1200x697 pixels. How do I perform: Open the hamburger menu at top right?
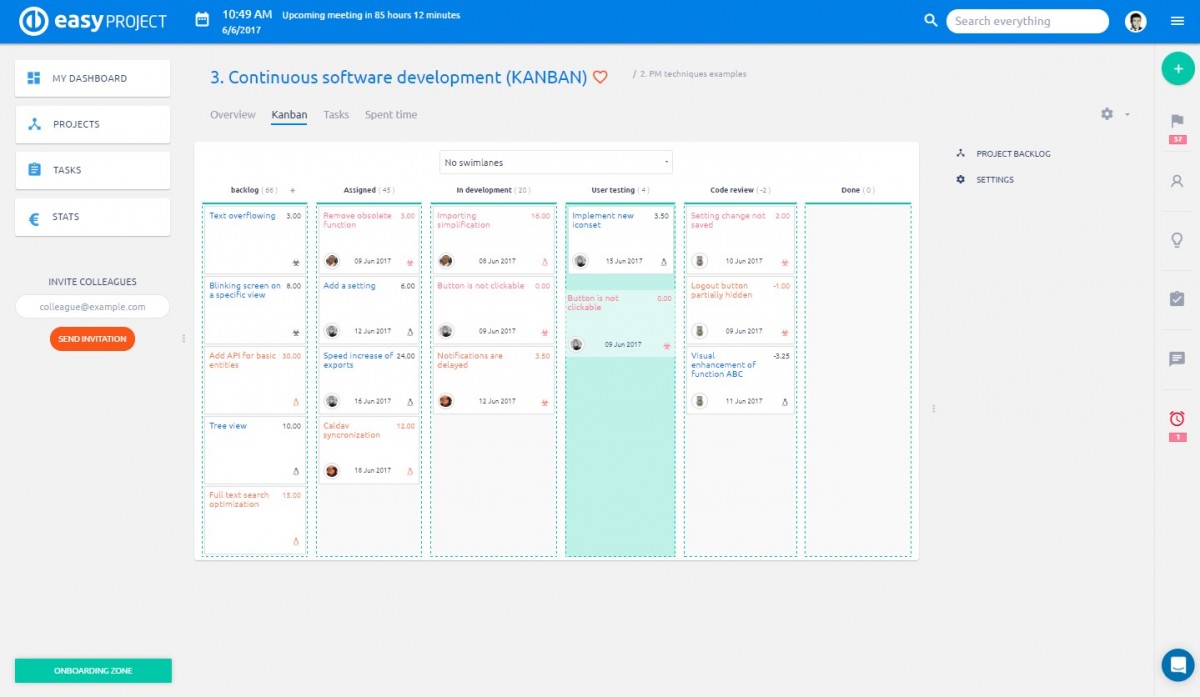pos(1177,21)
